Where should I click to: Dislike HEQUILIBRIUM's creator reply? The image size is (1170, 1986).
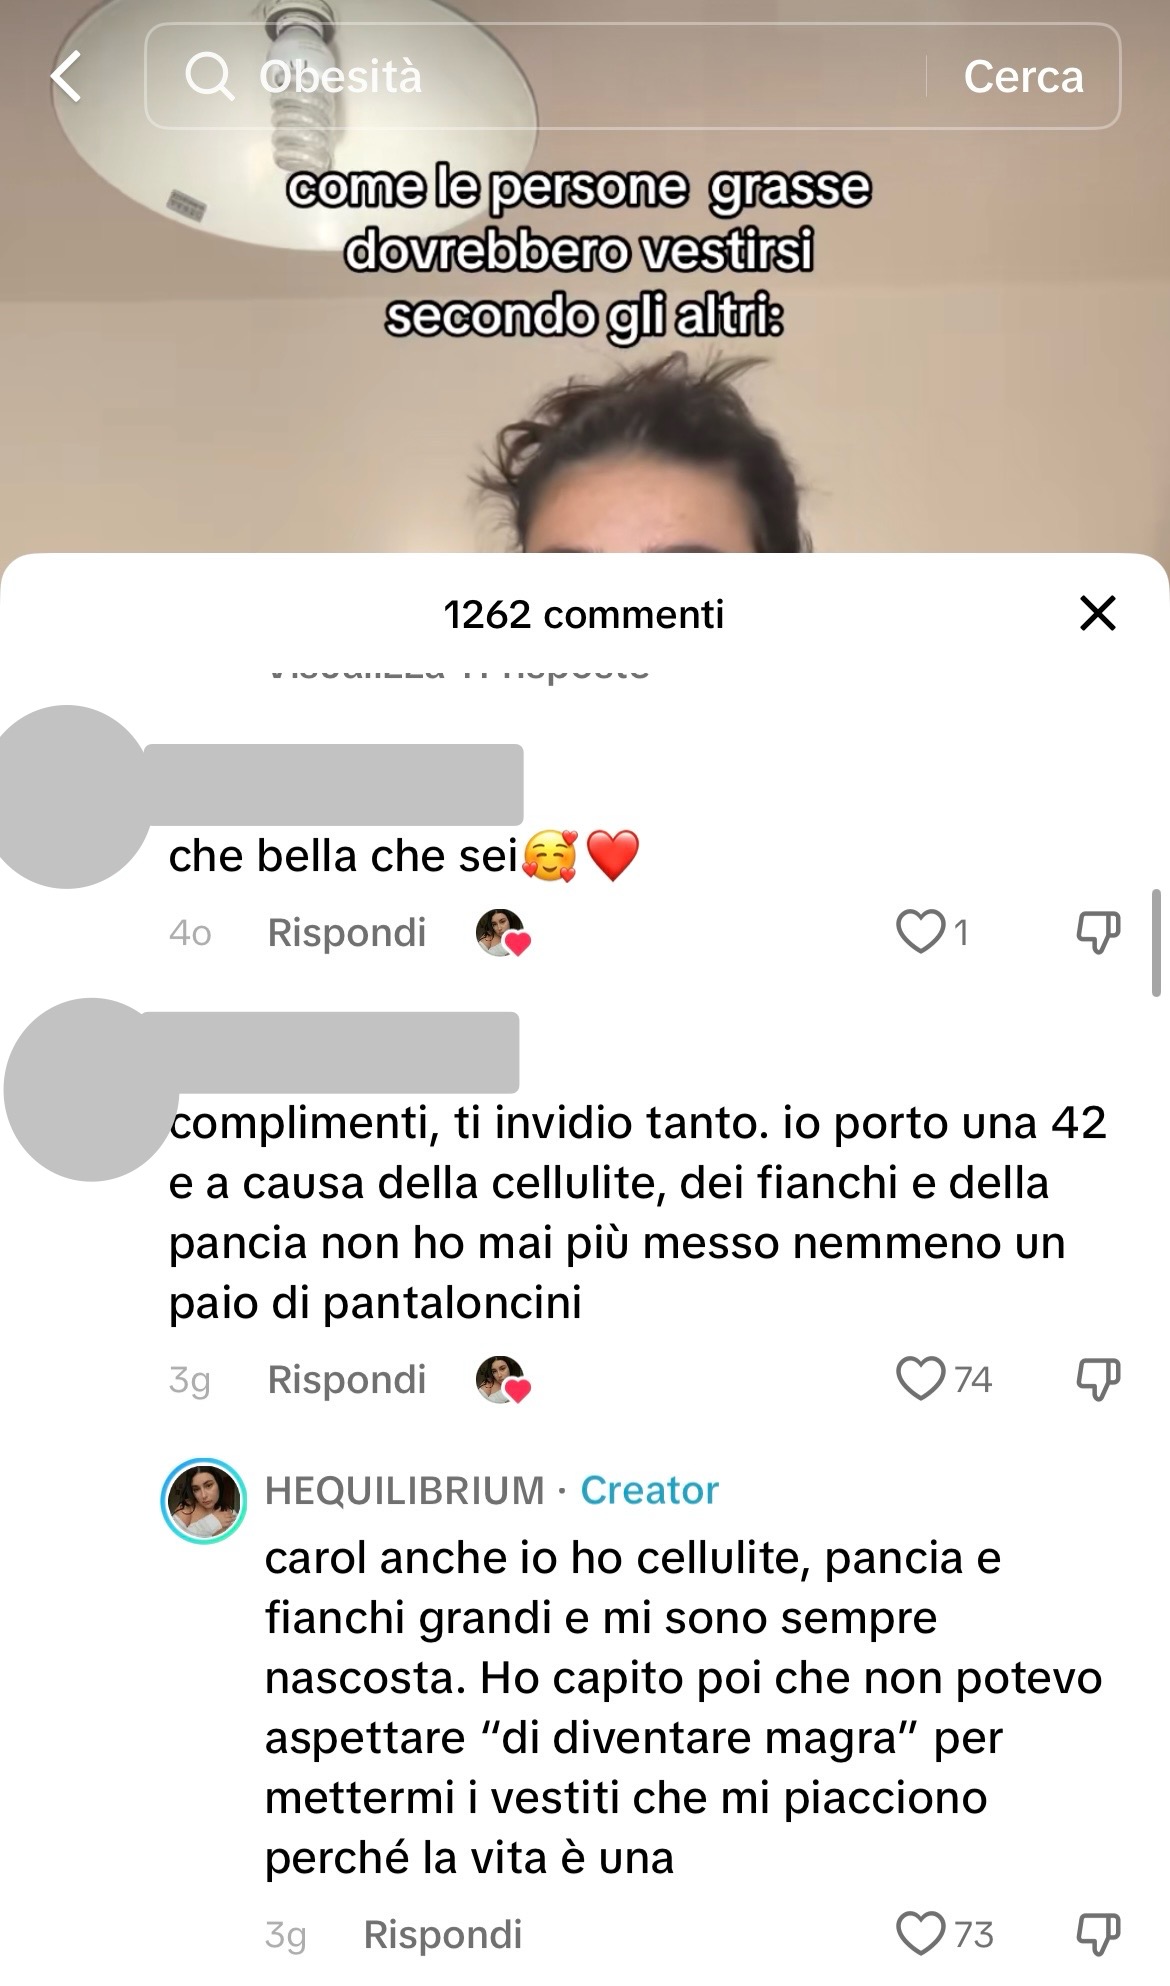(1097, 1933)
